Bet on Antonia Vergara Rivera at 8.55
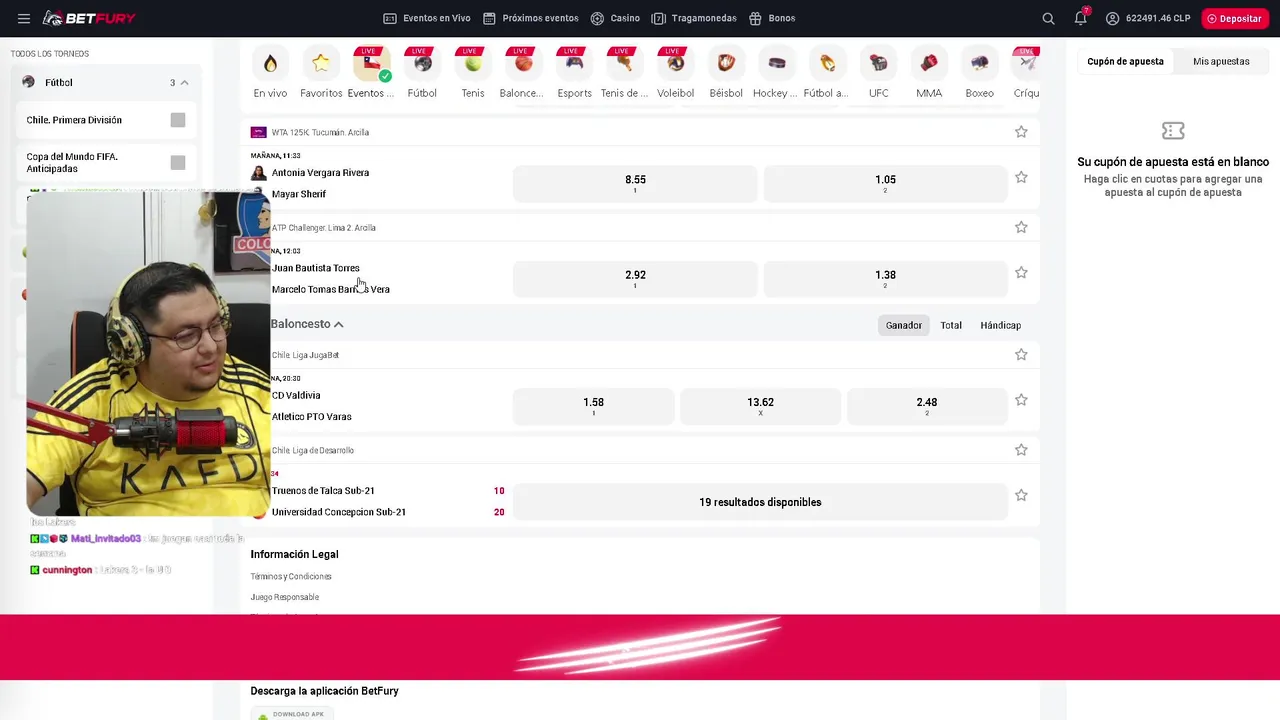Screen dimensions: 1280x720 635,184
